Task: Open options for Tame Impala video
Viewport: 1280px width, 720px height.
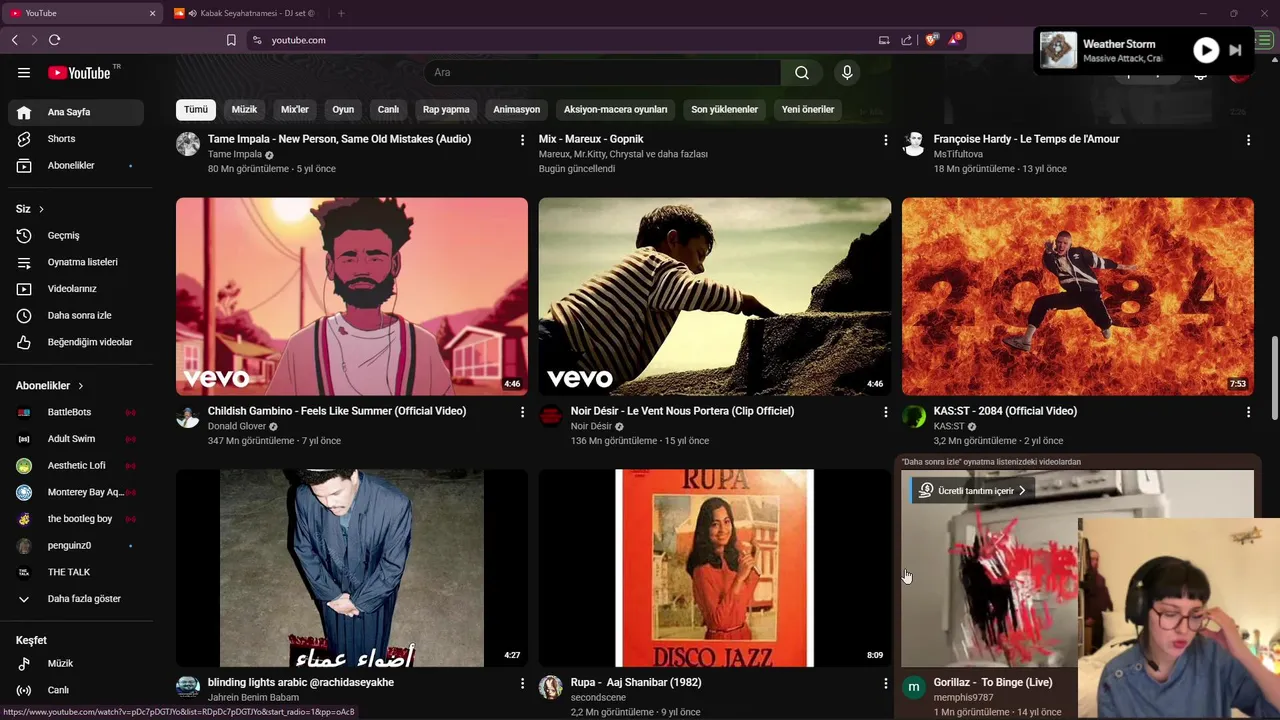Action: click(x=522, y=140)
